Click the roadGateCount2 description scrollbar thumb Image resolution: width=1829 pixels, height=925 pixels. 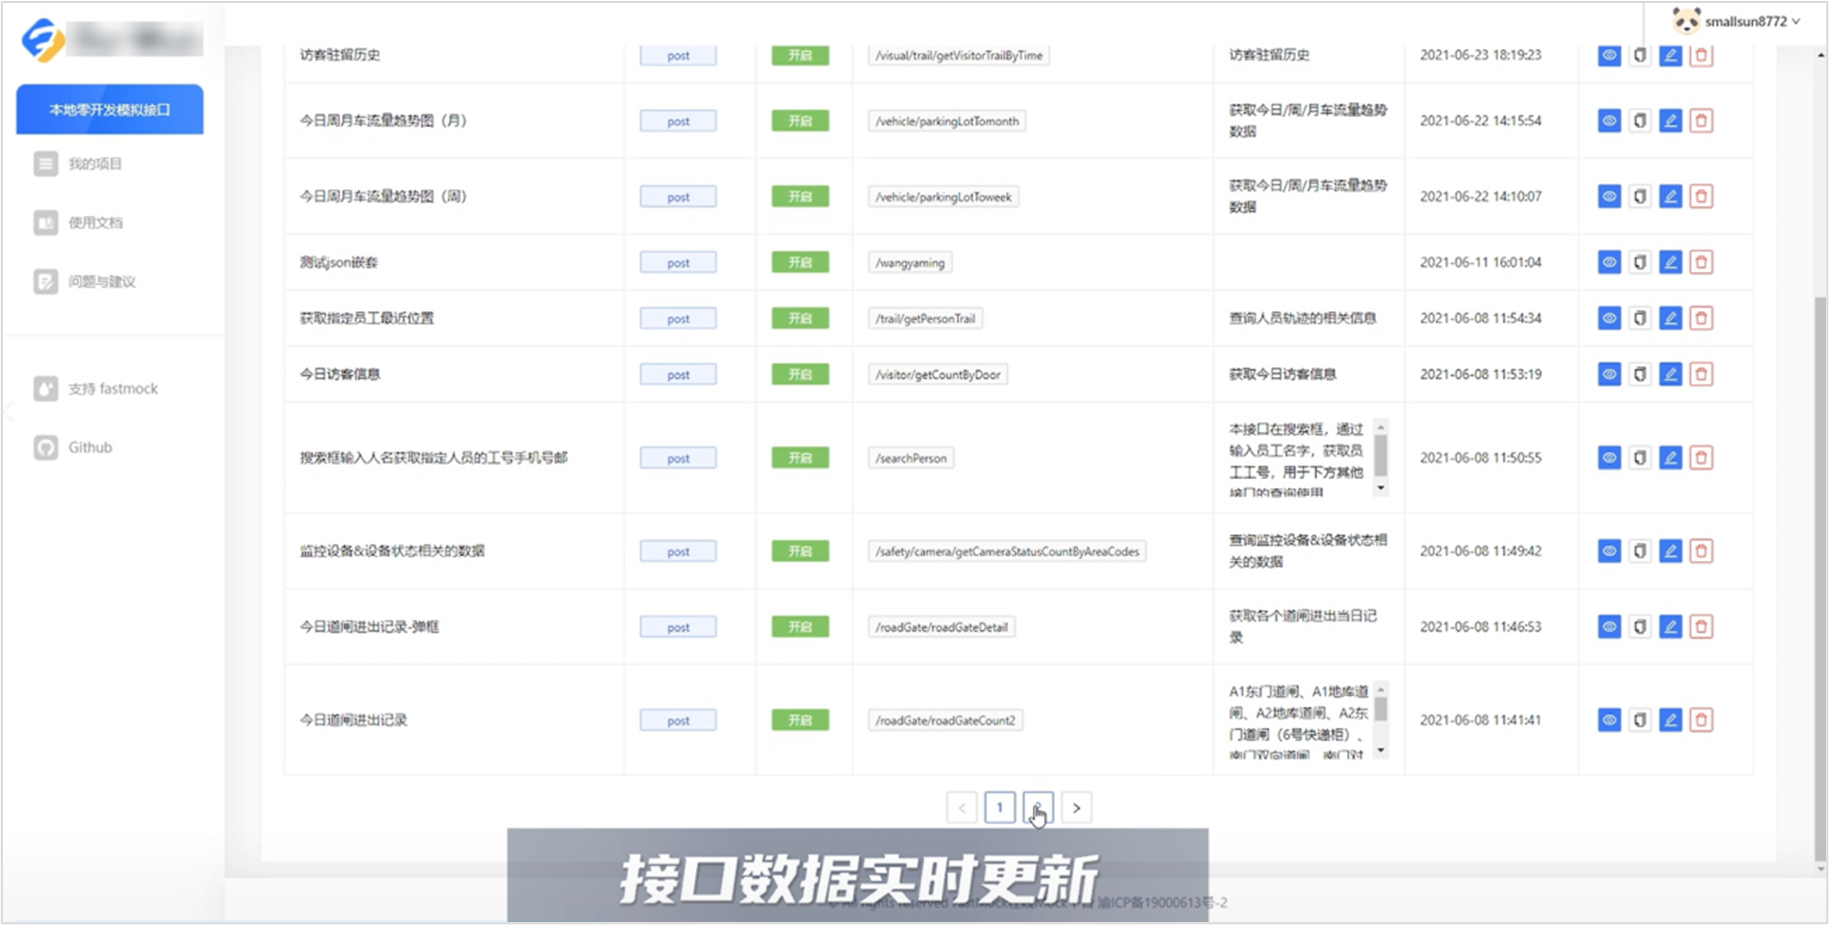[x=1381, y=709]
